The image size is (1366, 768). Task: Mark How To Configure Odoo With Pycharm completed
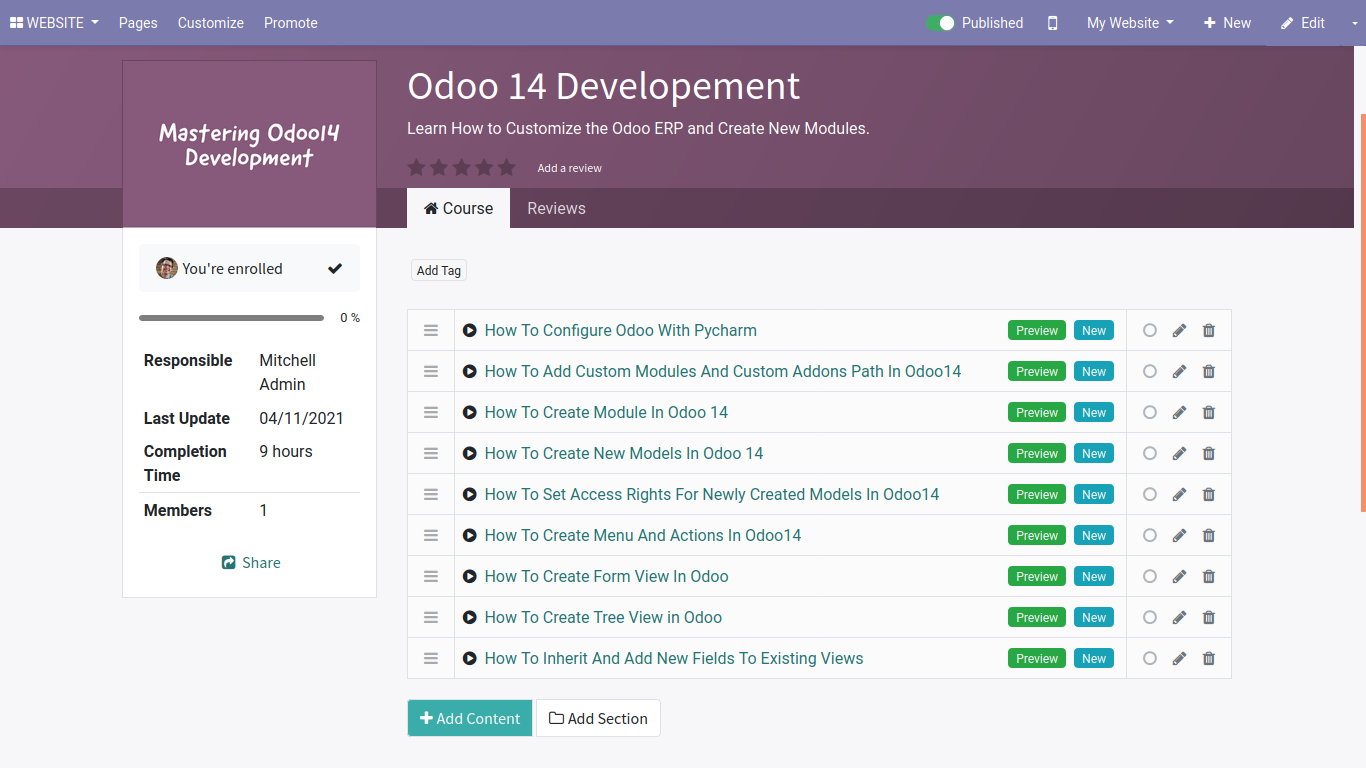(1150, 331)
